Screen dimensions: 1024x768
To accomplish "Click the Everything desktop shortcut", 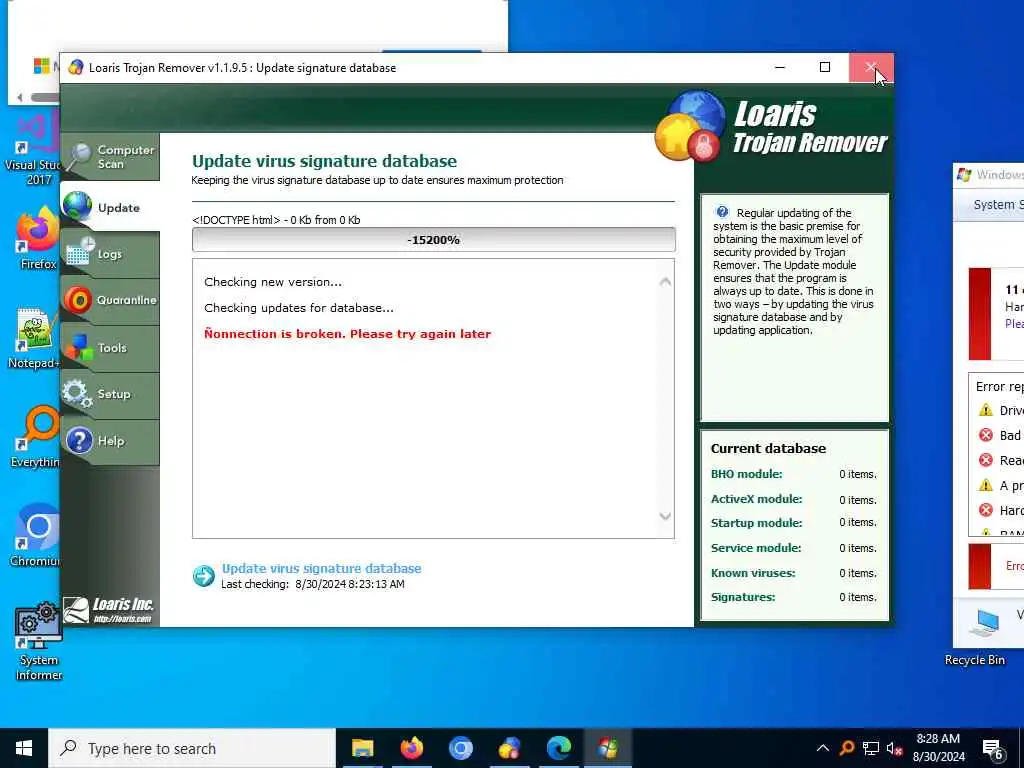I will pyautogui.click(x=37, y=437).
